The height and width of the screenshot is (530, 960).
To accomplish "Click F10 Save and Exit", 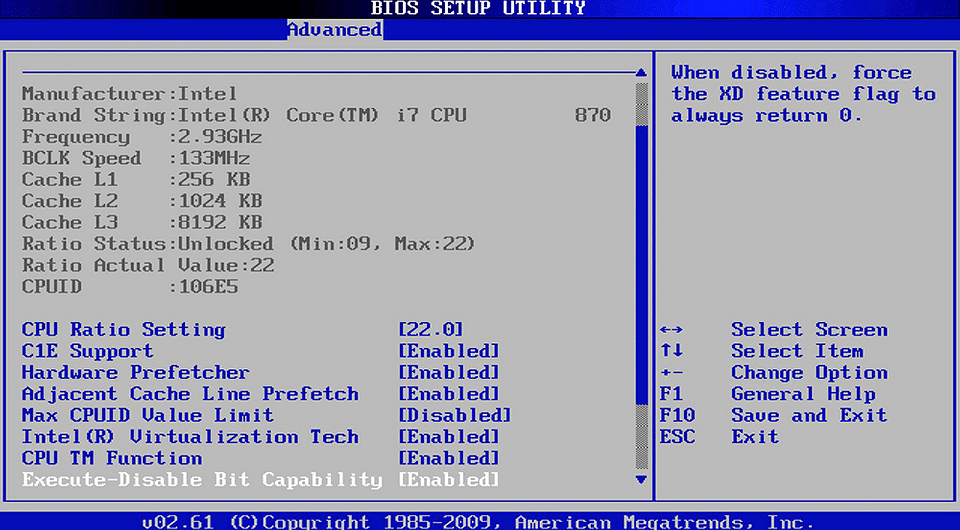I will pos(772,415).
